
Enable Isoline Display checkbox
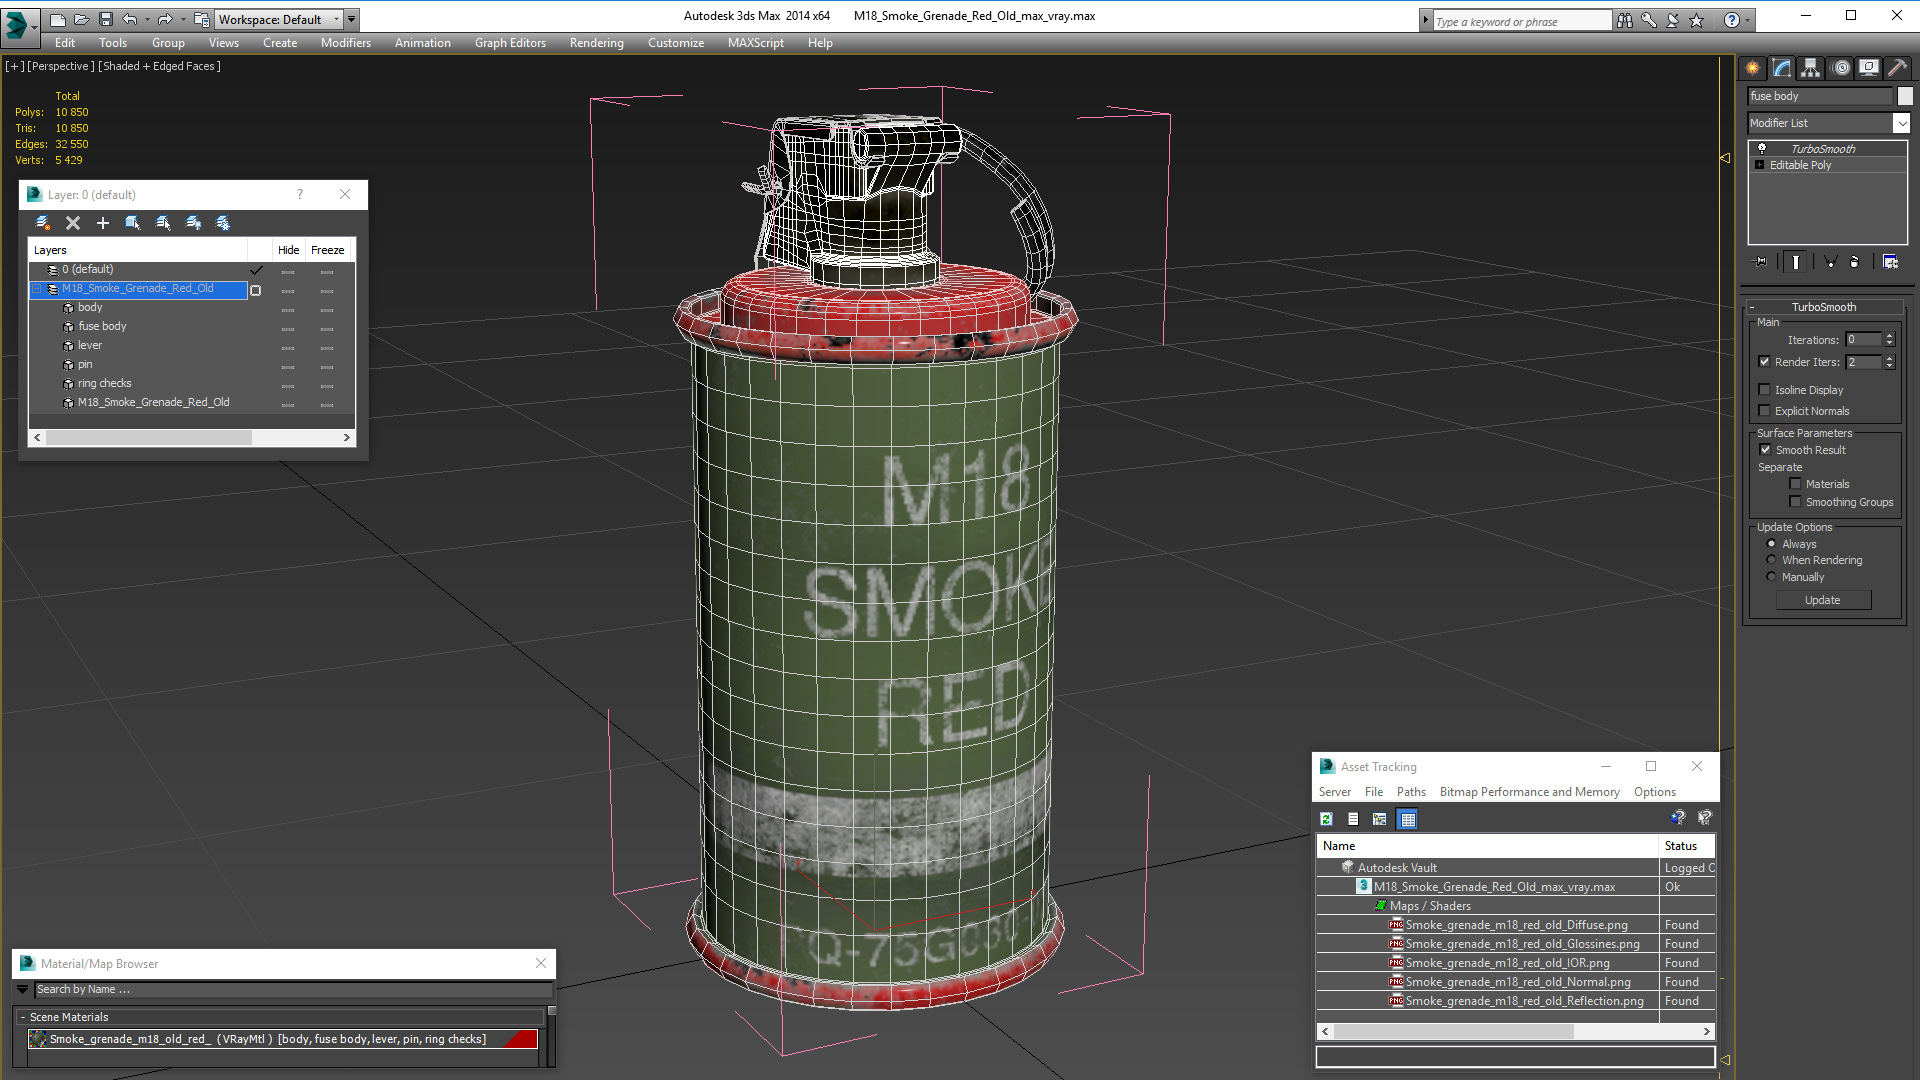[1765, 390]
